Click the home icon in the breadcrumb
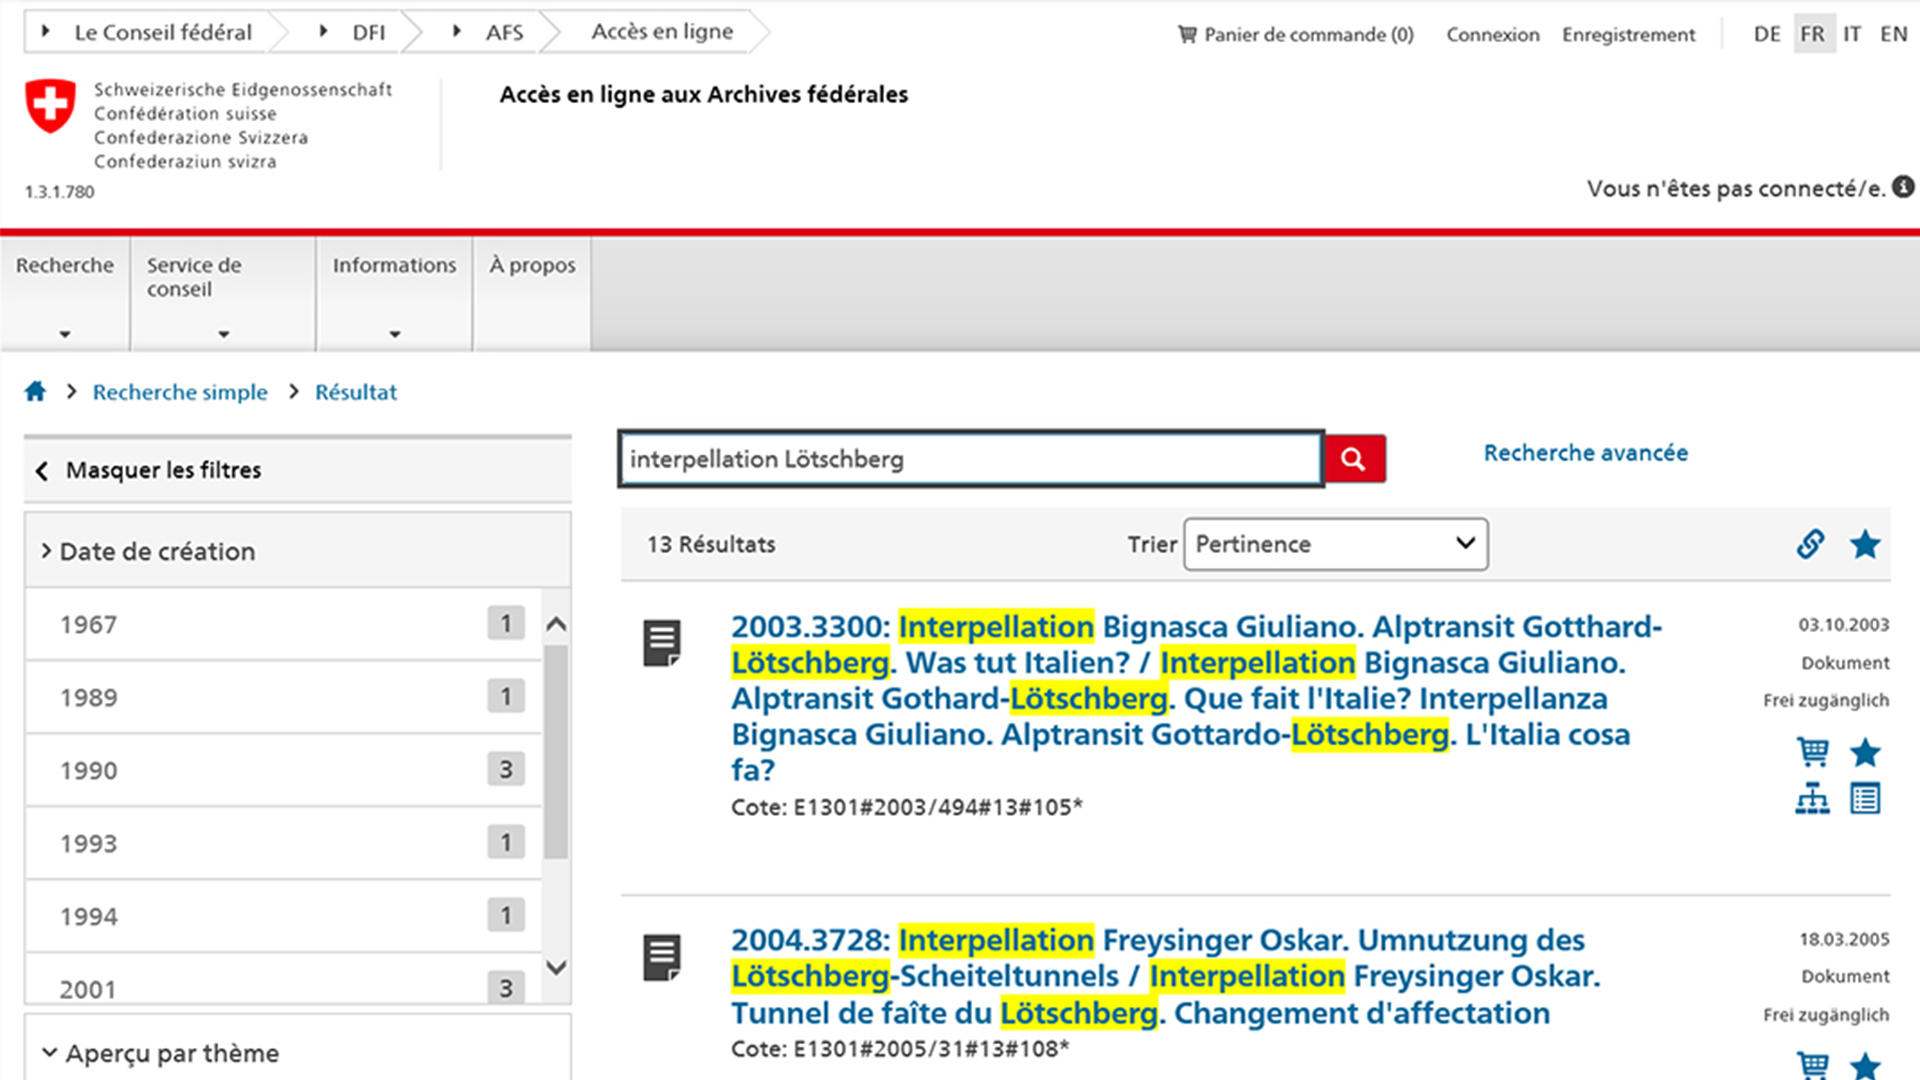 [x=36, y=391]
